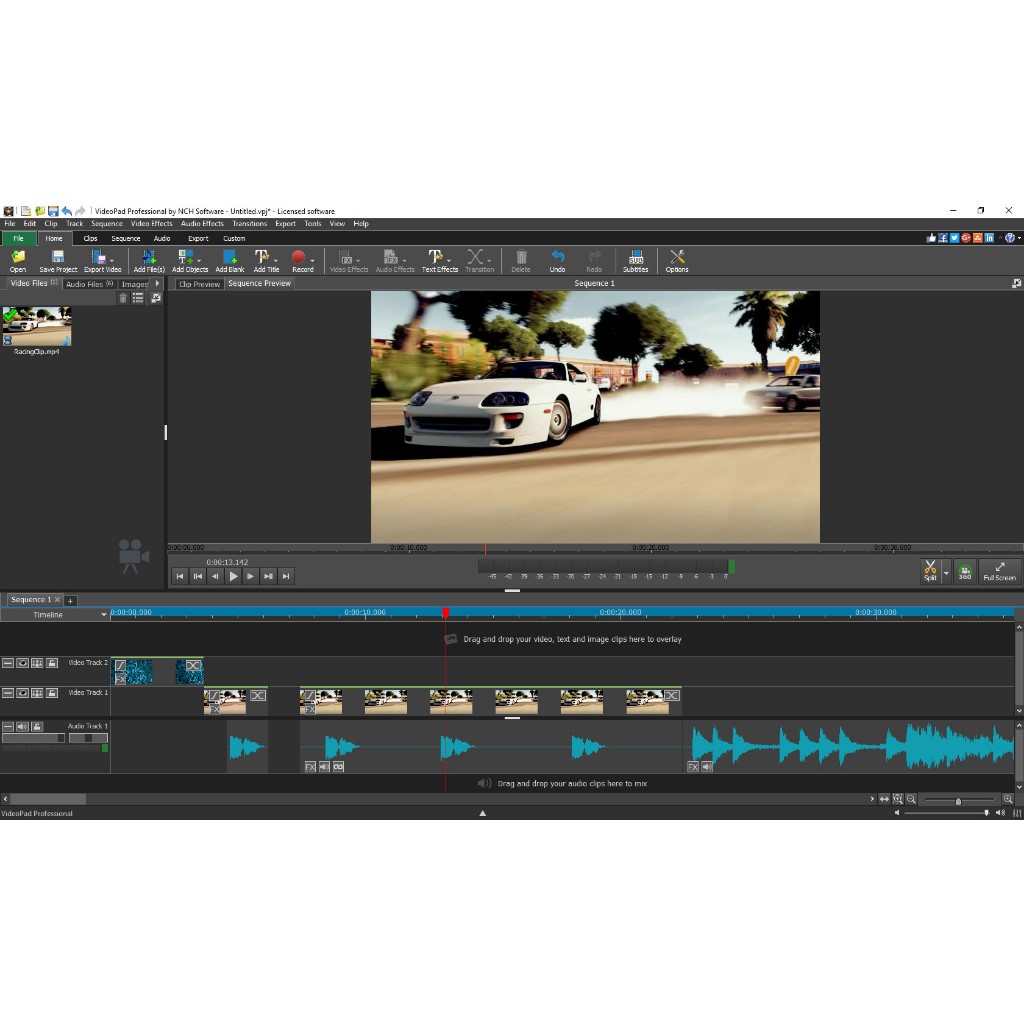This screenshot has width=1024, height=1024.
Task: Click the Add File(s) toolbar icon
Action: 148,259
